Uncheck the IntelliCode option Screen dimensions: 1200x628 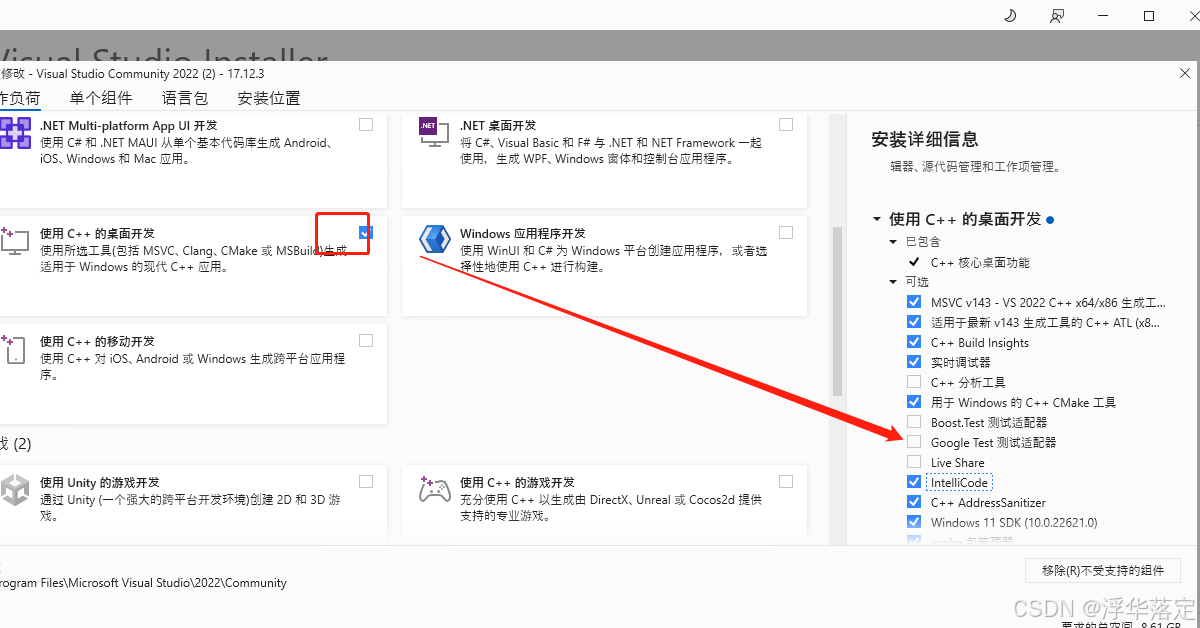914,482
